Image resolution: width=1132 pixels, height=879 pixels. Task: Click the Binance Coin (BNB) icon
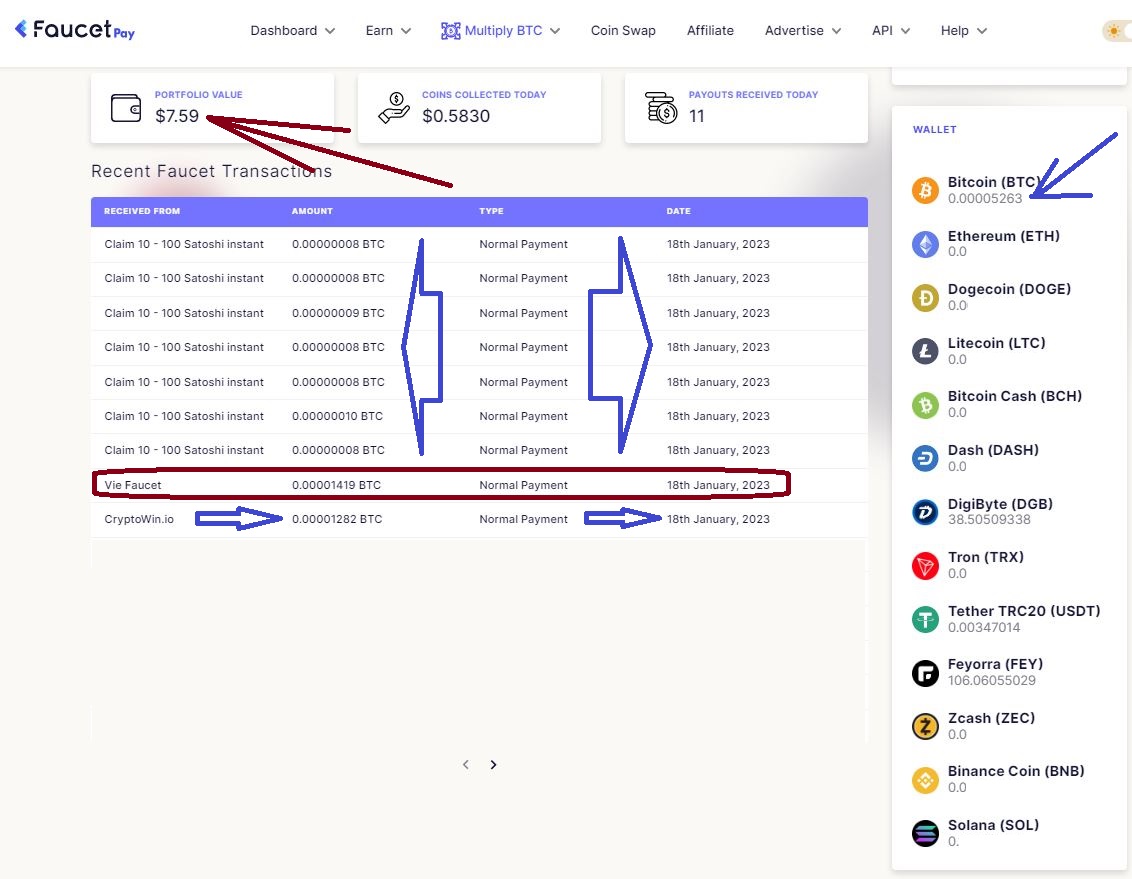tap(925, 780)
